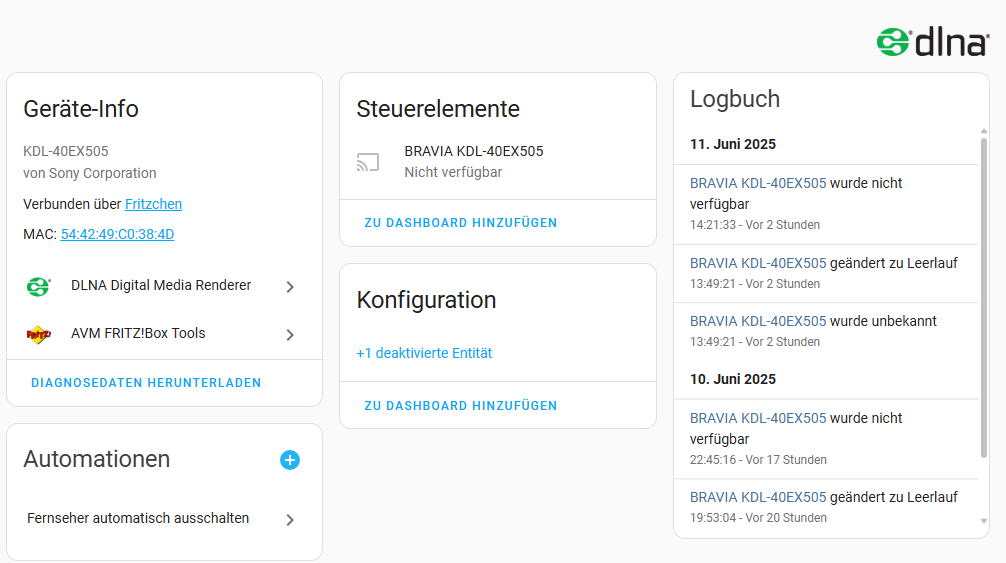This screenshot has height=563, width=1006.
Task: Click the 19:53:04 - Vor 20 Stunden timestamp
Action: [758, 517]
